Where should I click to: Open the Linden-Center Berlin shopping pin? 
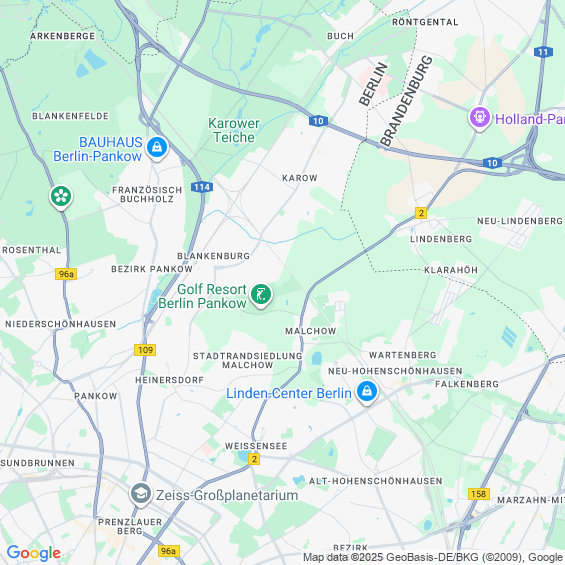pos(367,392)
